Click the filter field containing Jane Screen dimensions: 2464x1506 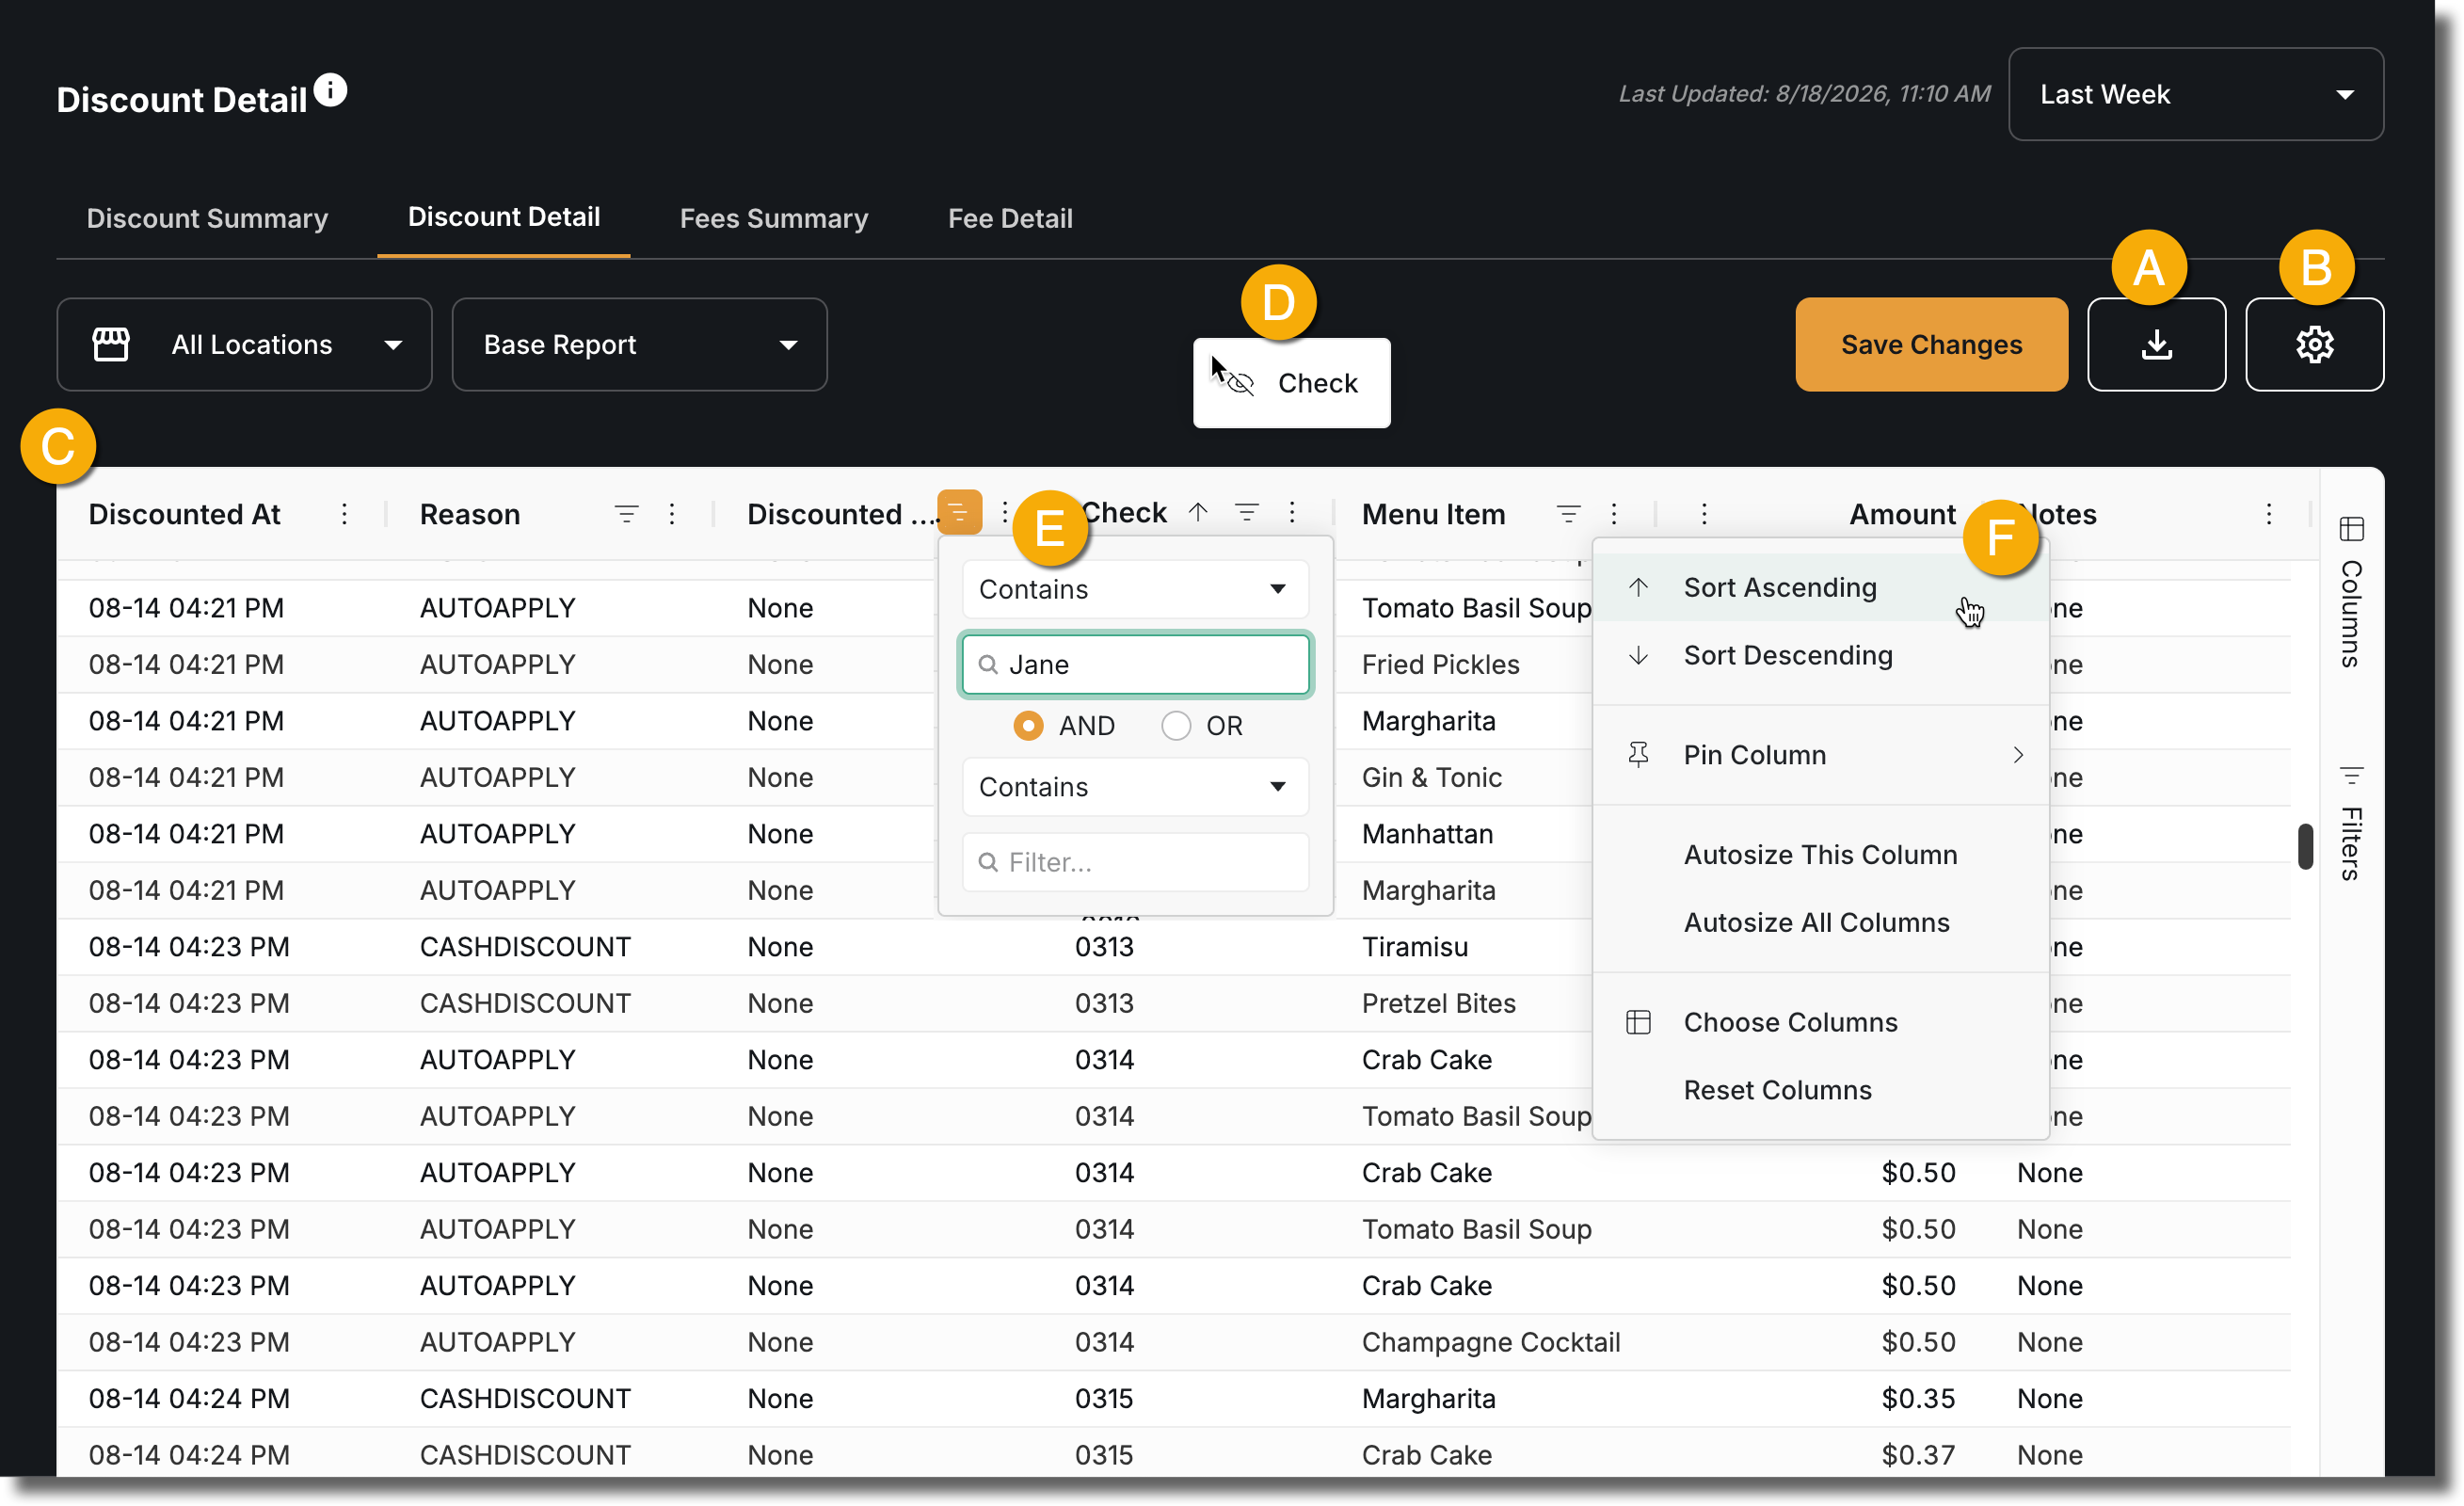point(1135,664)
